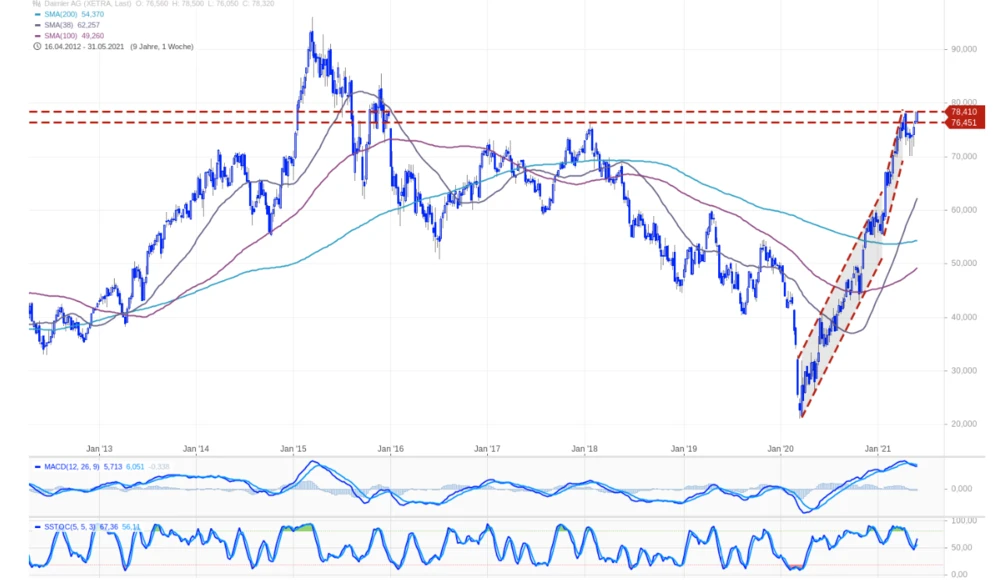Click the SSTOC legend color marker
This screenshot has height=585, width=1000.
(x=37, y=526)
